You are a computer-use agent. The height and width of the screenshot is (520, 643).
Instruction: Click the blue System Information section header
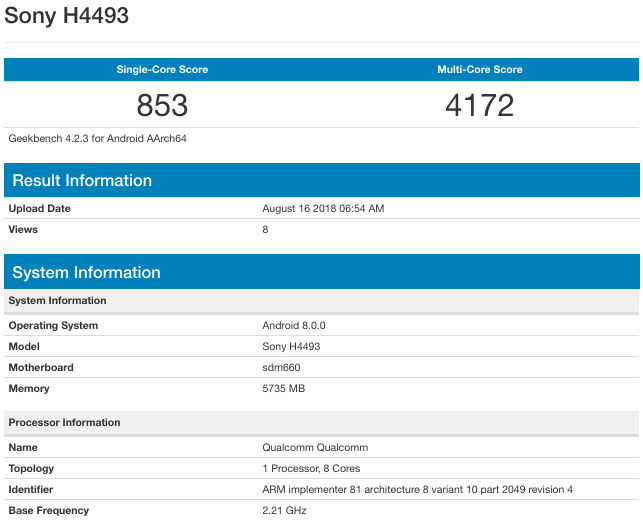tap(322, 272)
